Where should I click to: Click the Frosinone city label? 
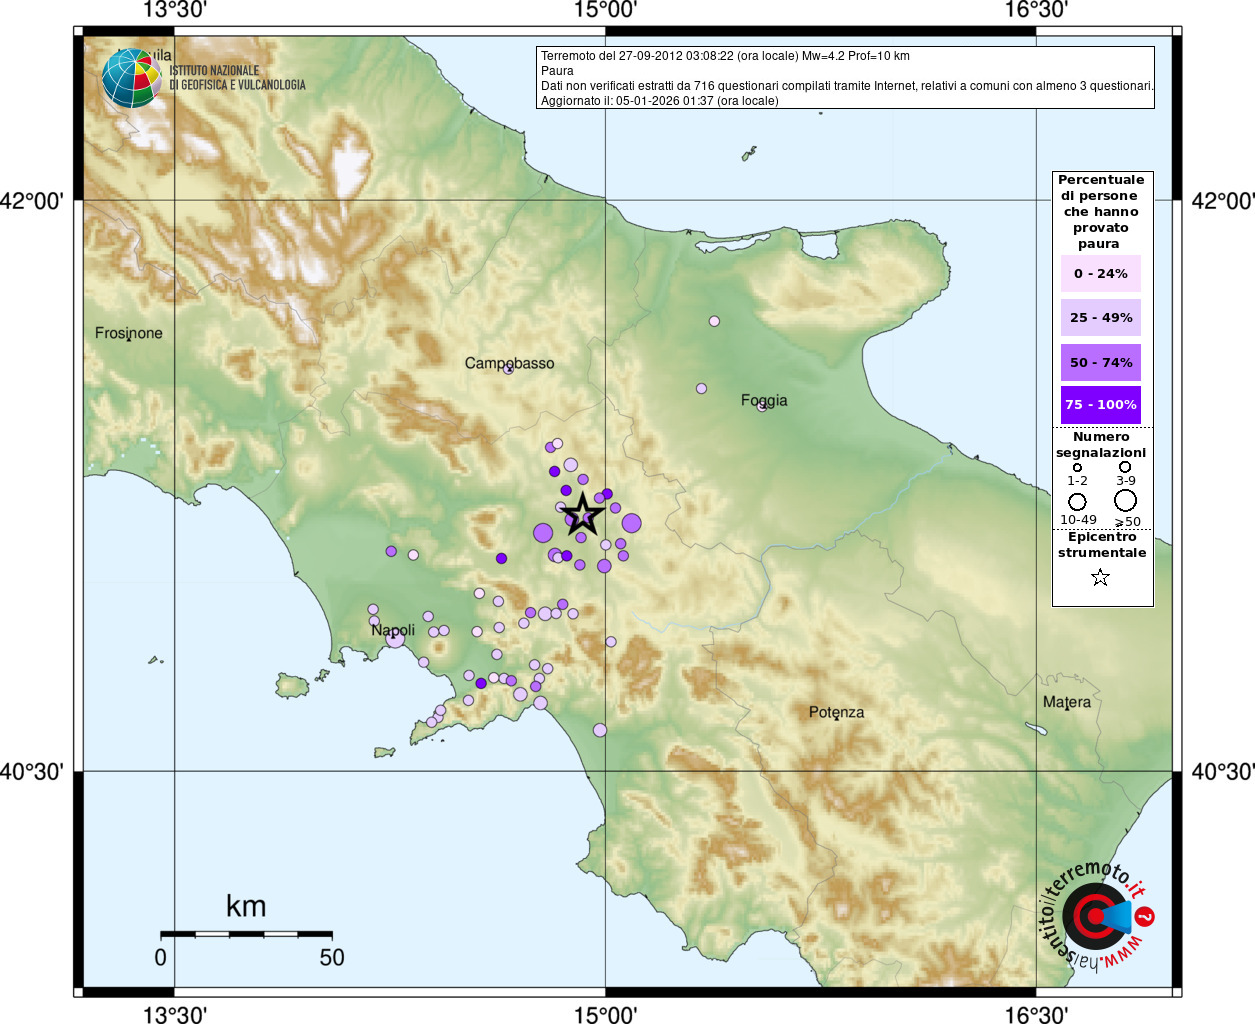[x=128, y=333]
